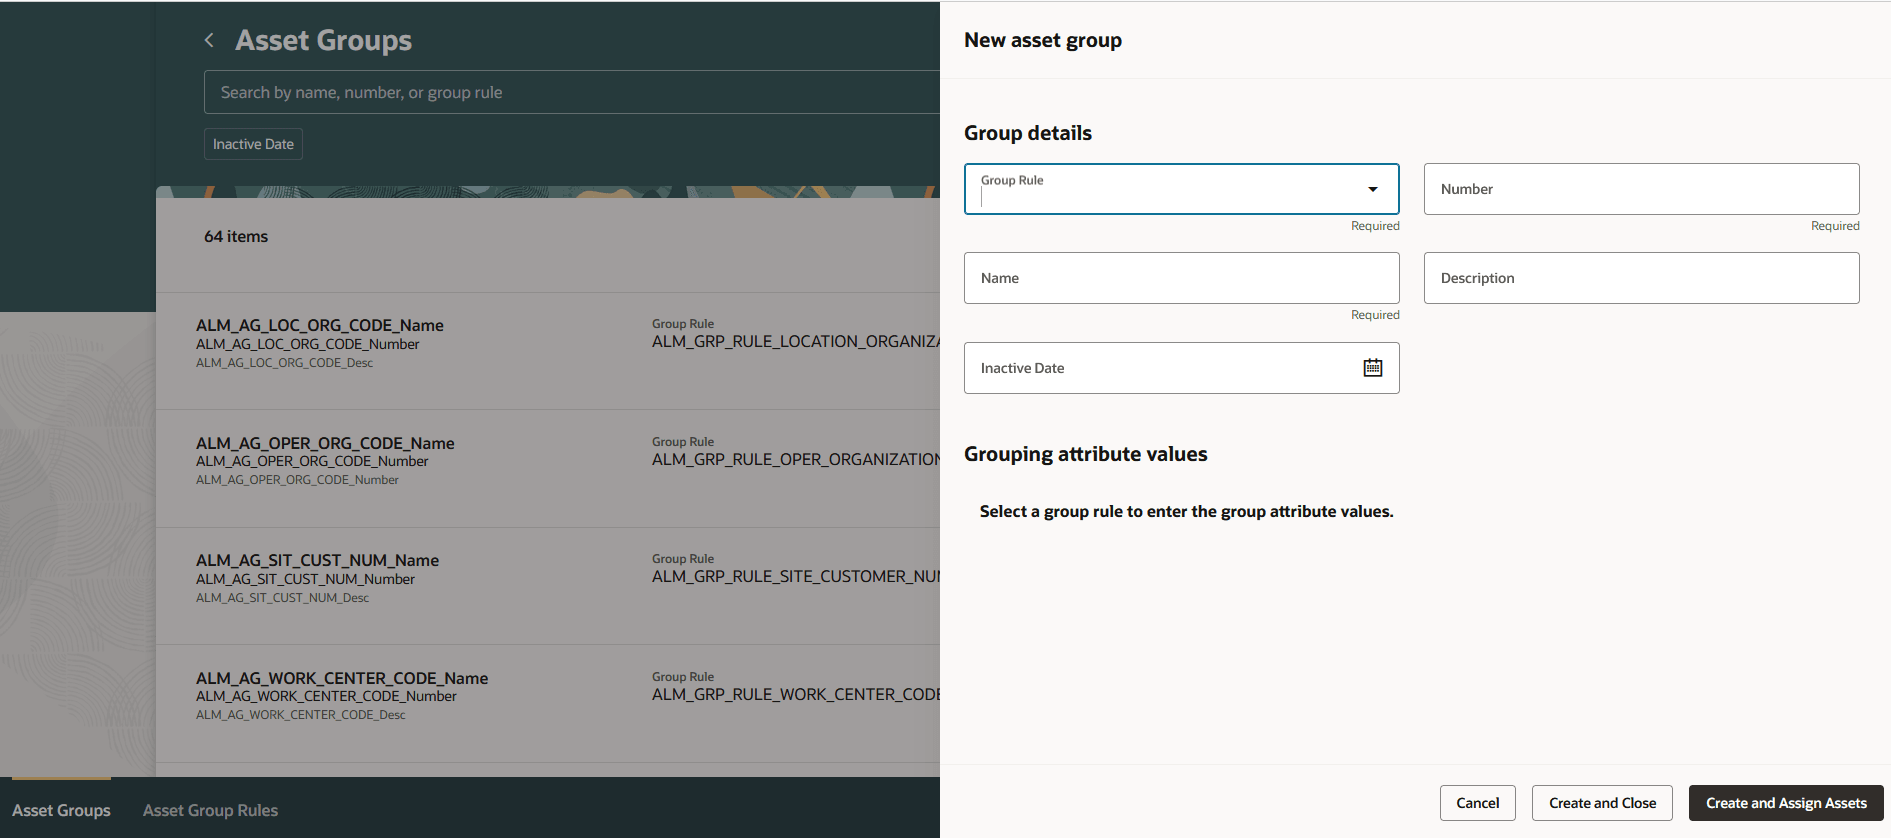Click the New asset group heading
This screenshot has width=1891, height=838.
pyautogui.click(x=1042, y=40)
